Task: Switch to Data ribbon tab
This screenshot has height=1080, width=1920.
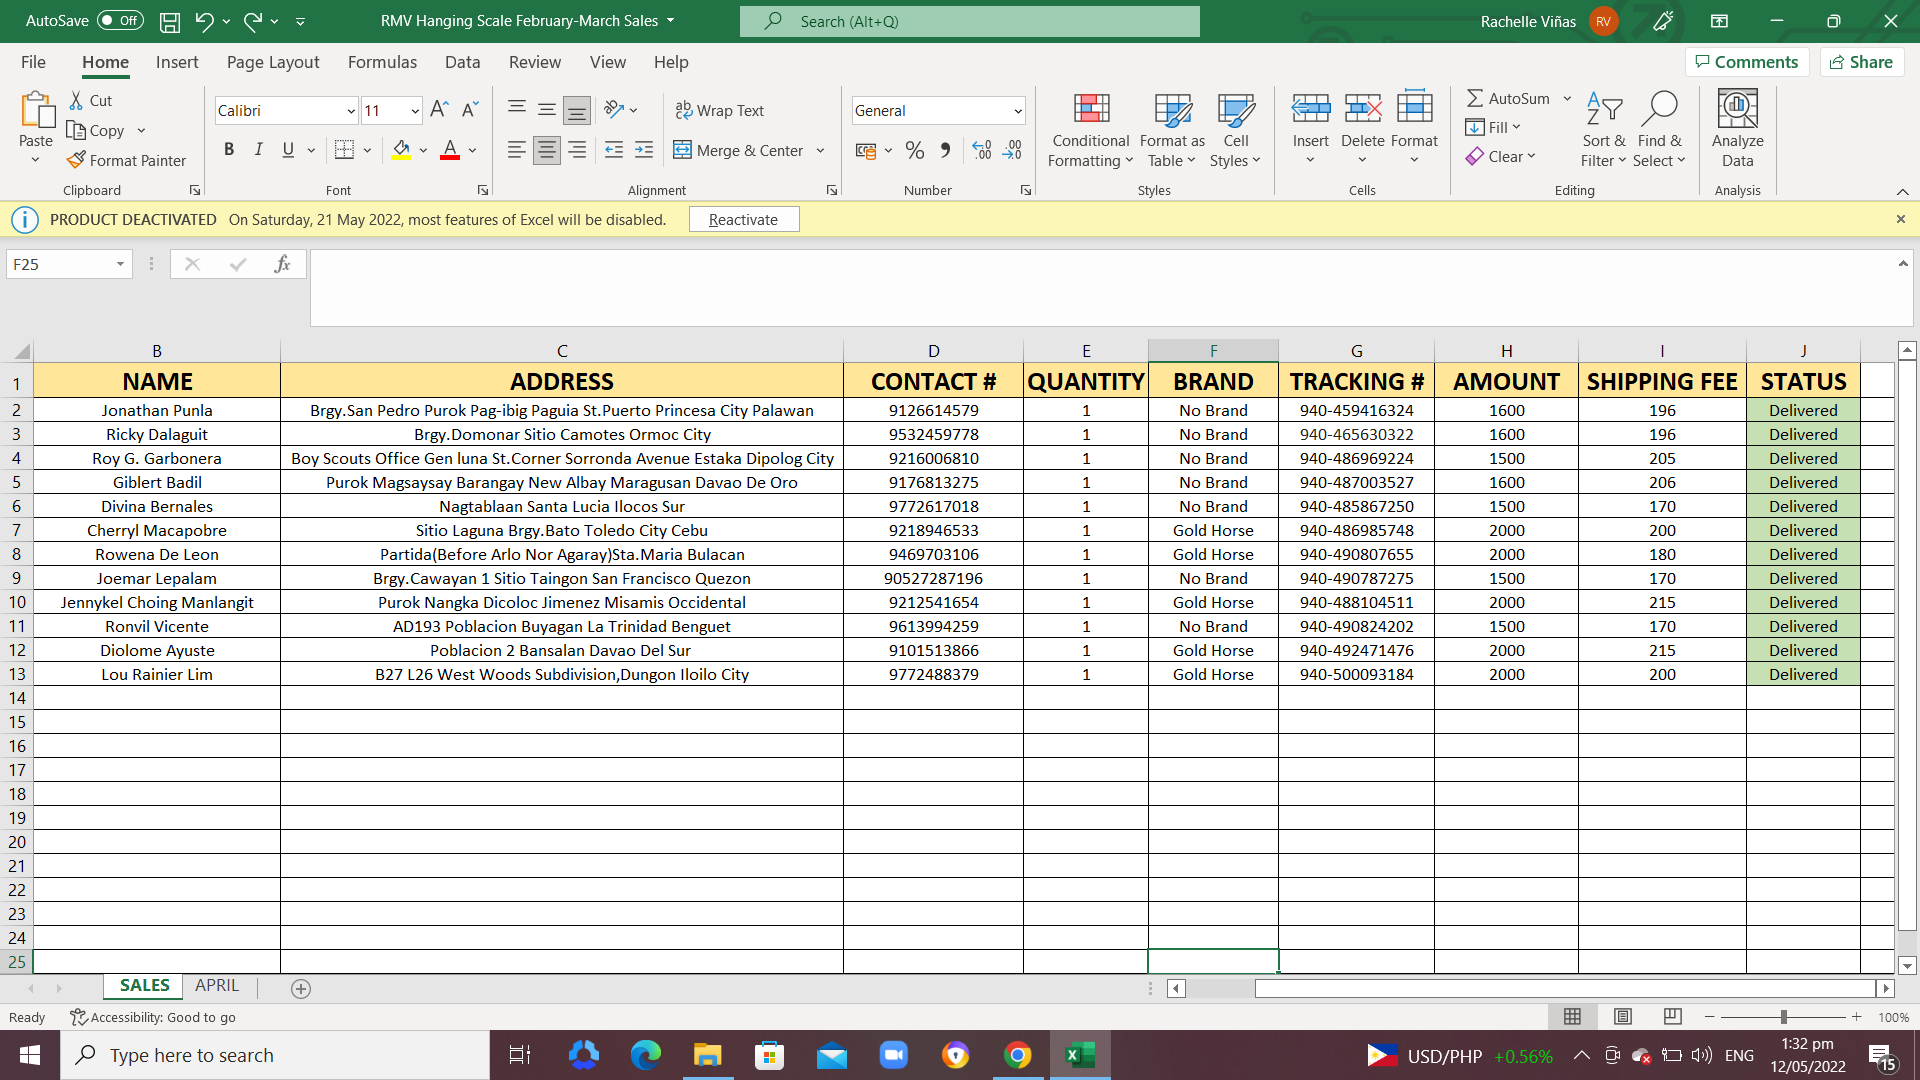Action: pyautogui.click(x=462, y=62)
